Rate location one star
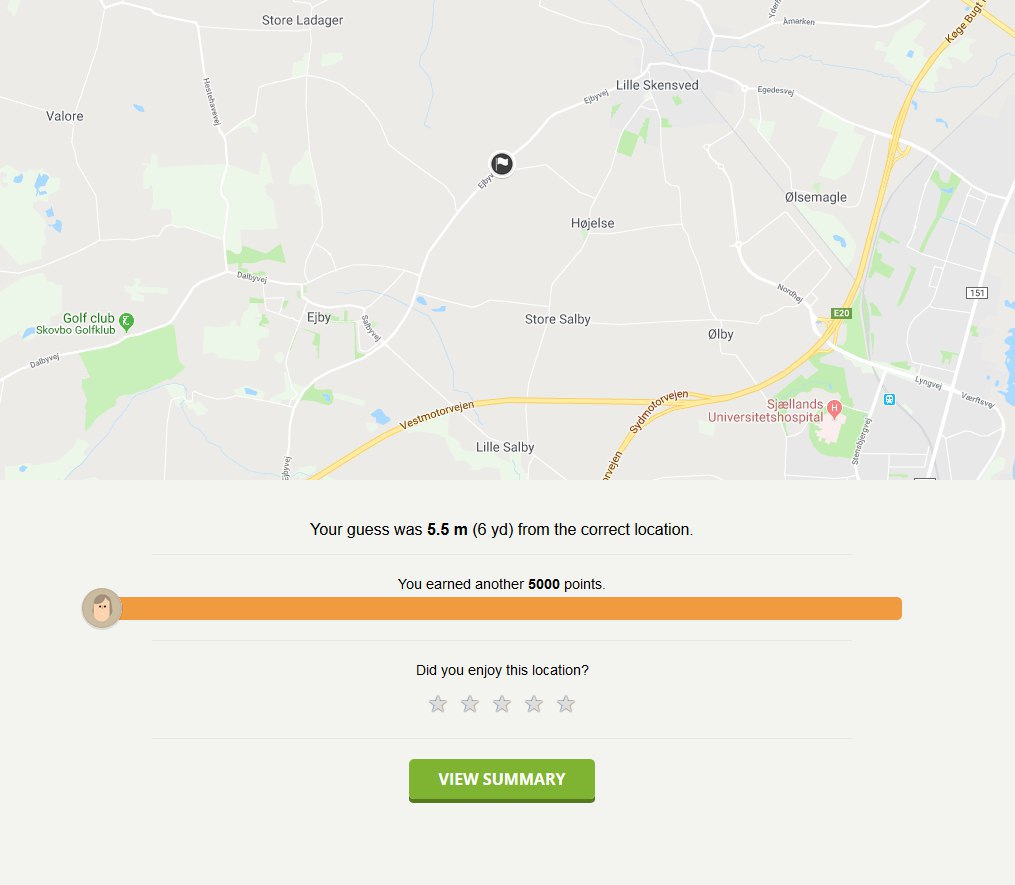Image resolution: width=1015 pixels, height=885 pixels. pos(438,704)
